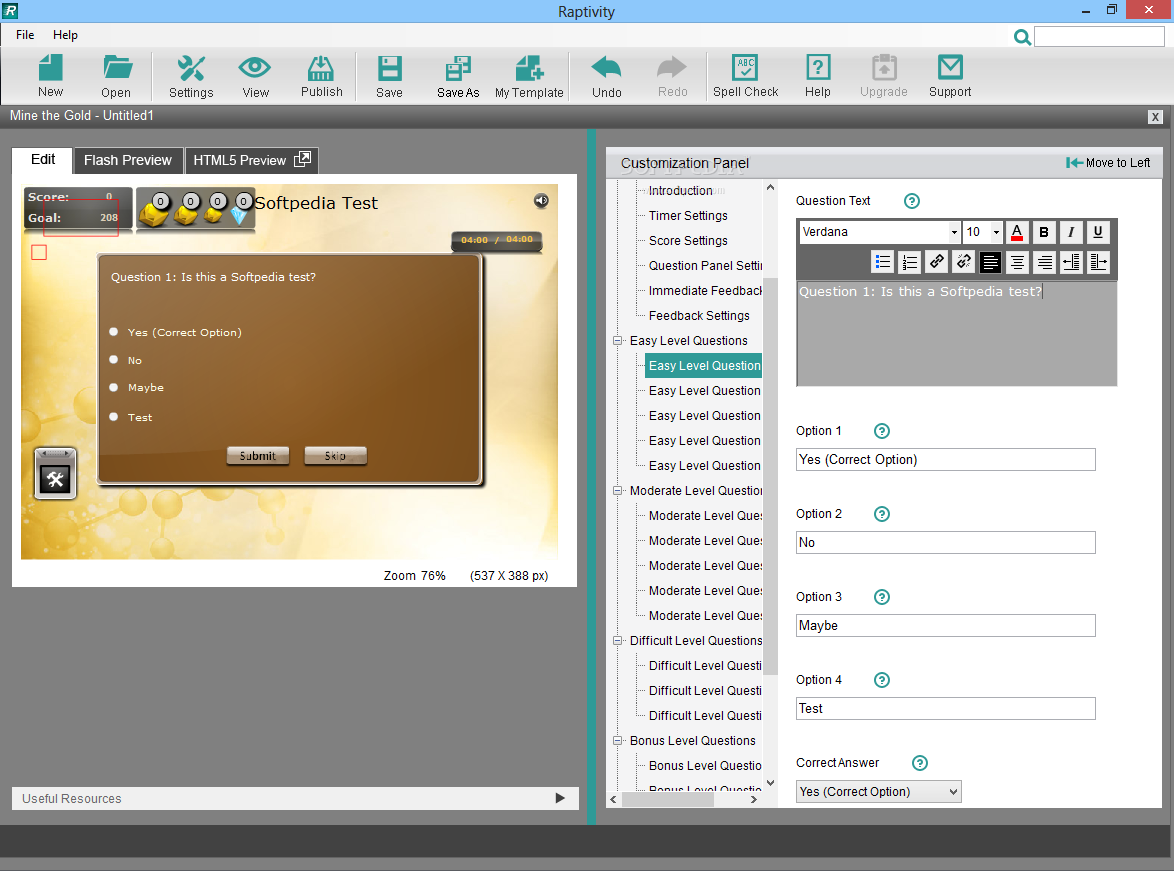Click the Undo arrow icon
Viewport: 1174px width, 871px height.
606,76
